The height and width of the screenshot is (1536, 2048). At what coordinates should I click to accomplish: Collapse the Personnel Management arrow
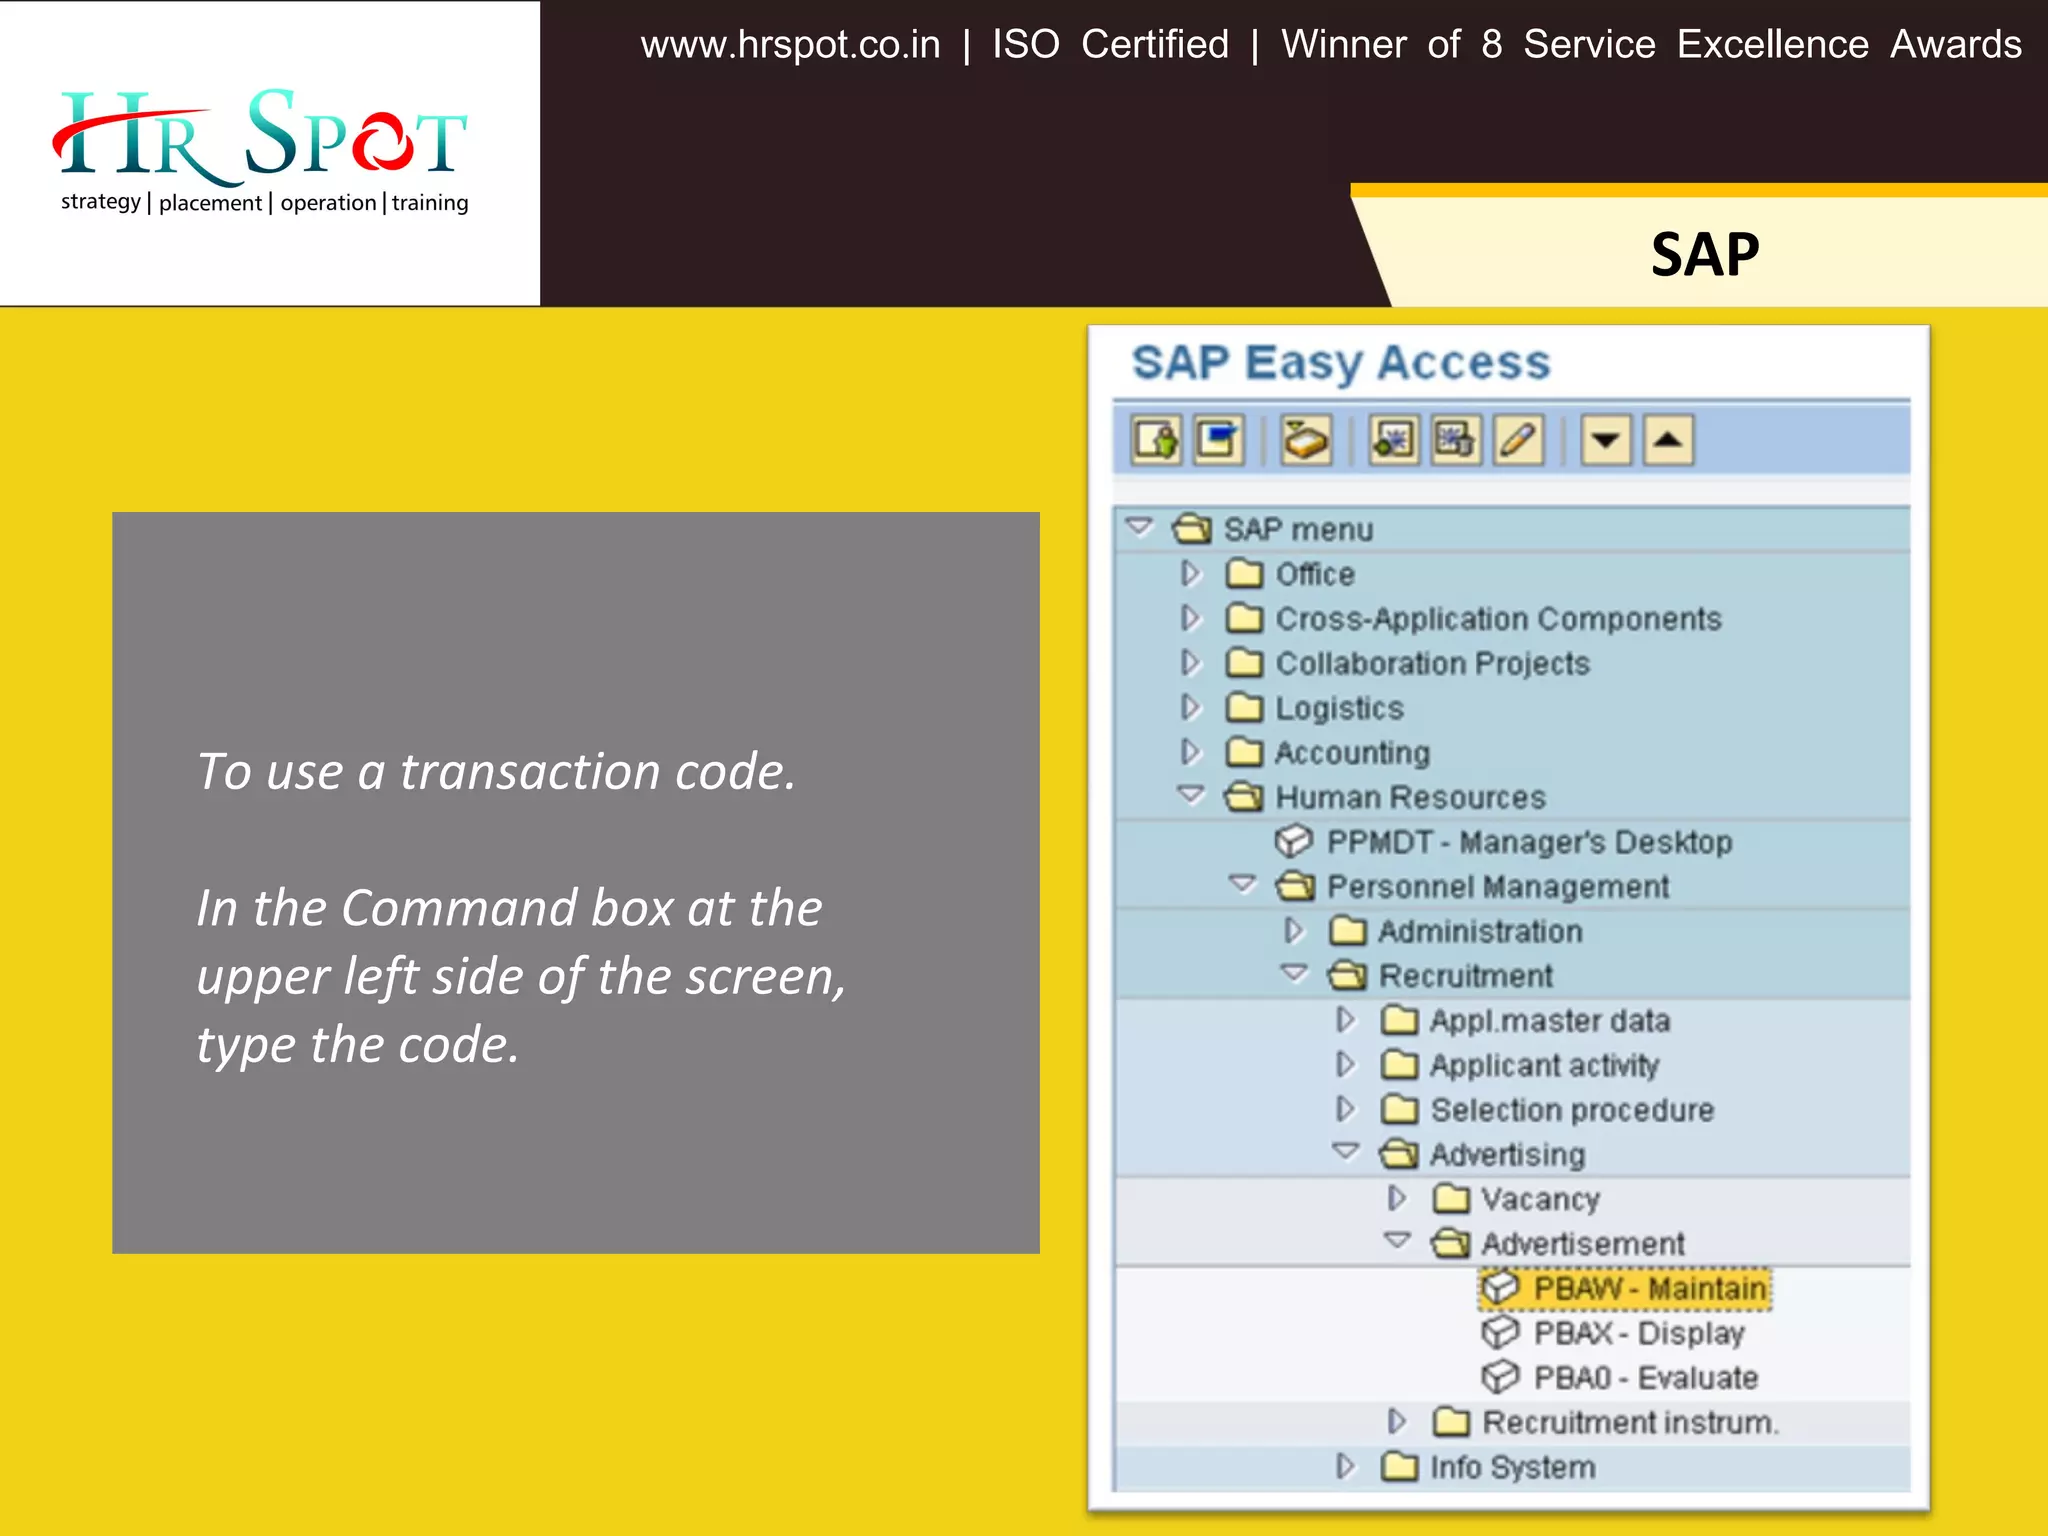pos(1242,883)
